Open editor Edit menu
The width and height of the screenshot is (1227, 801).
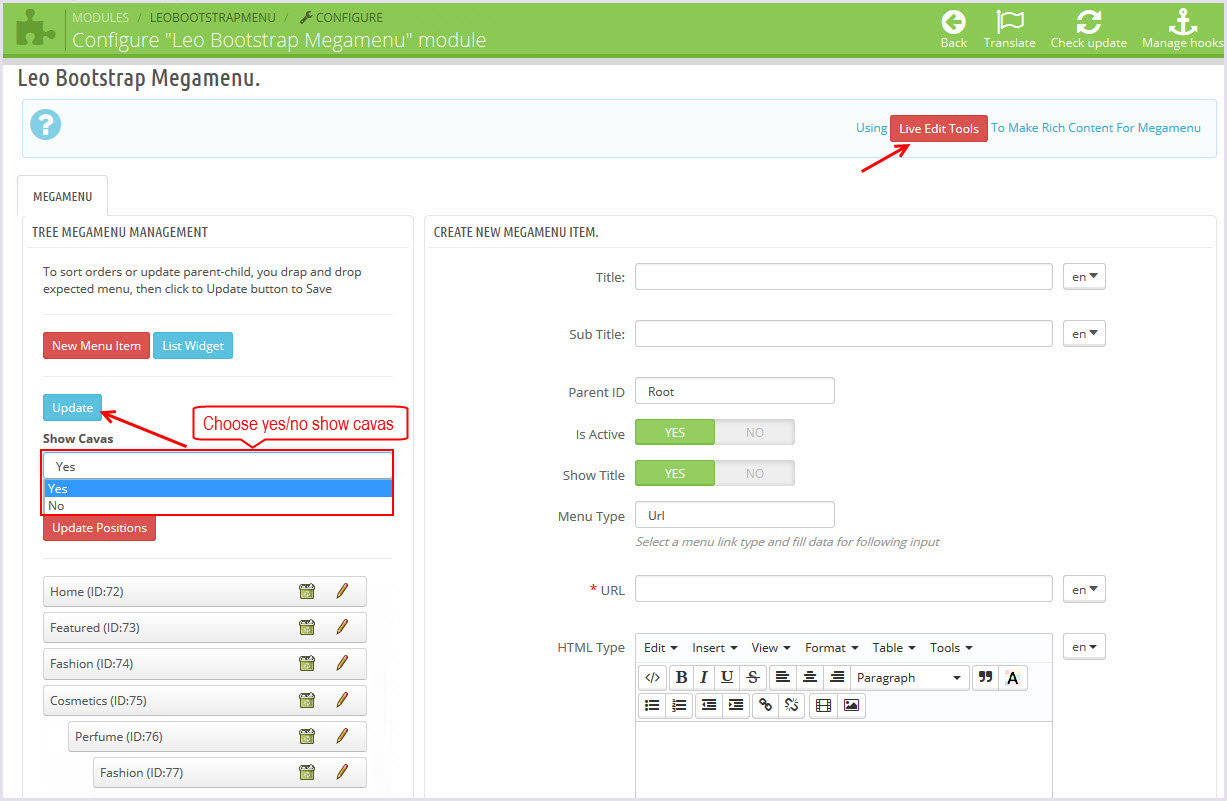pos(660,647)
